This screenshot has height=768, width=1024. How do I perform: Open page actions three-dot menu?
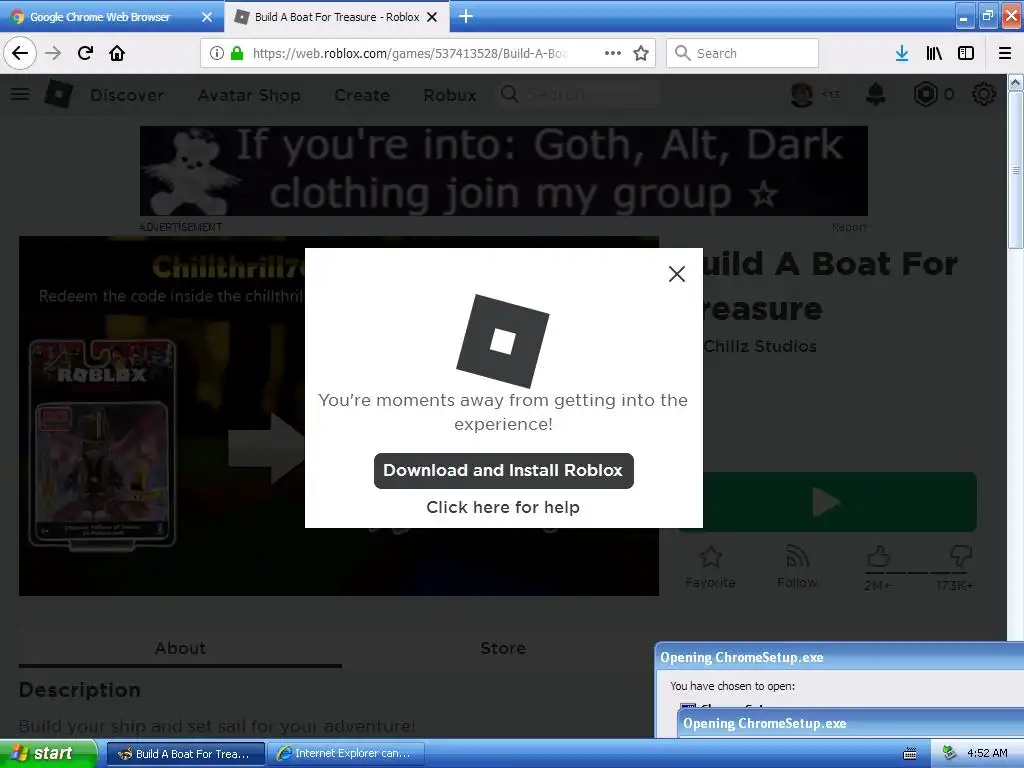(613, 53)
